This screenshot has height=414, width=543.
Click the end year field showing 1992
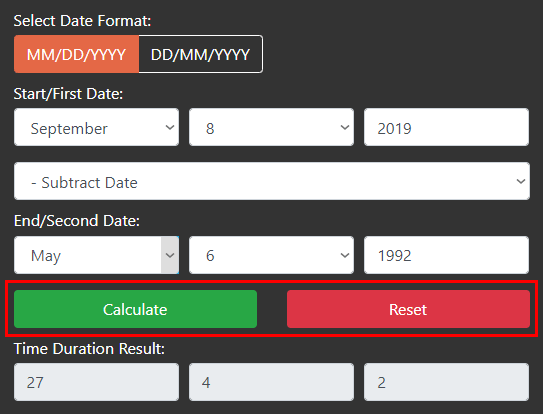(446, 255)
